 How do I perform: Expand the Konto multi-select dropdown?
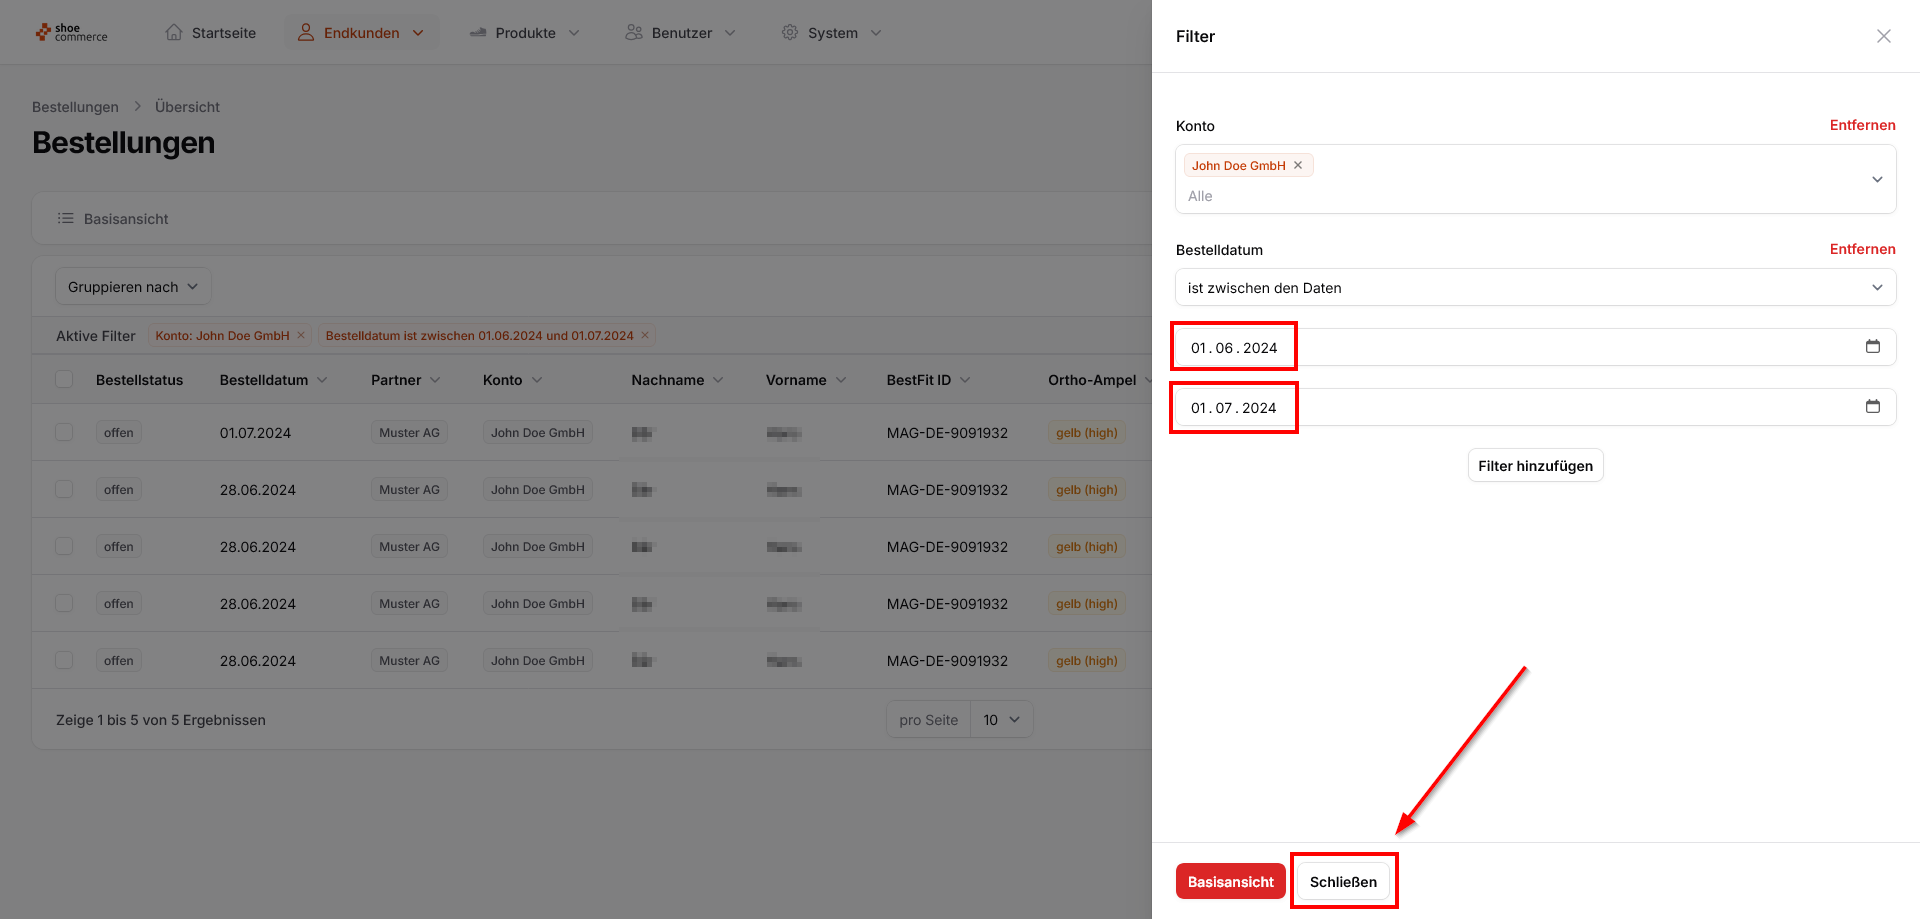click(x=1876, y=180)
